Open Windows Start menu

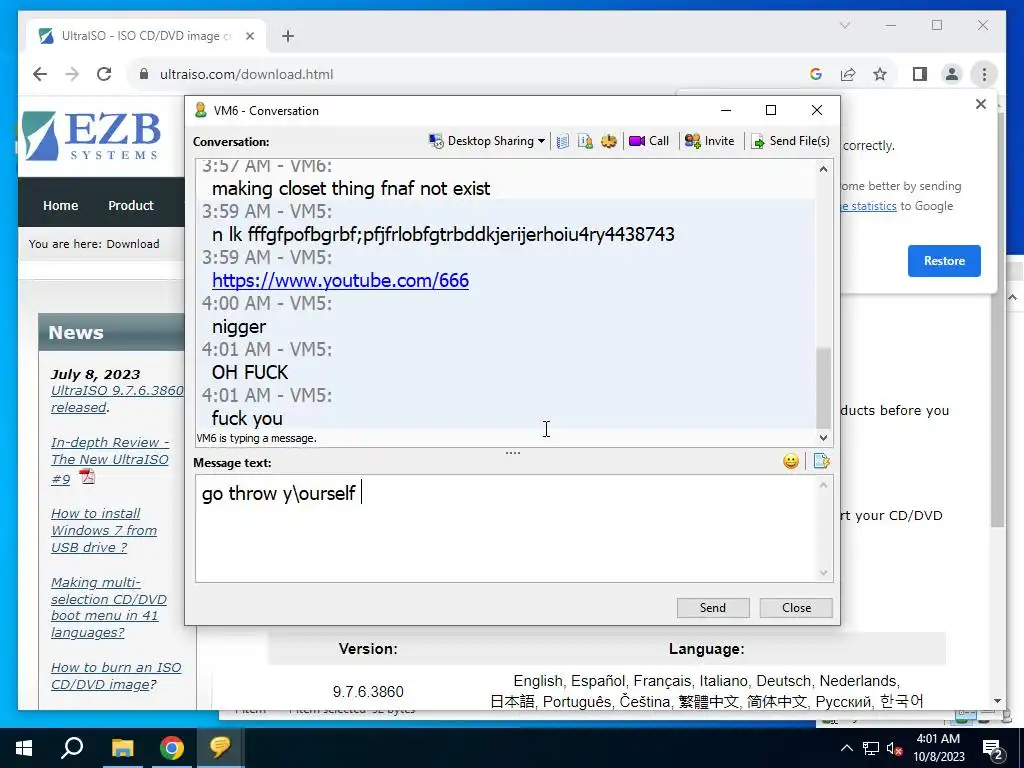24,748
